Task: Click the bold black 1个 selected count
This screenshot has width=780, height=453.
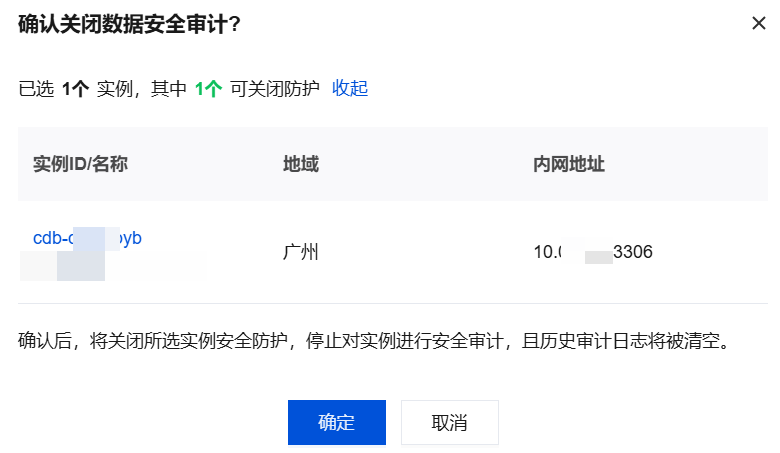Action: (x=75, y=89)
